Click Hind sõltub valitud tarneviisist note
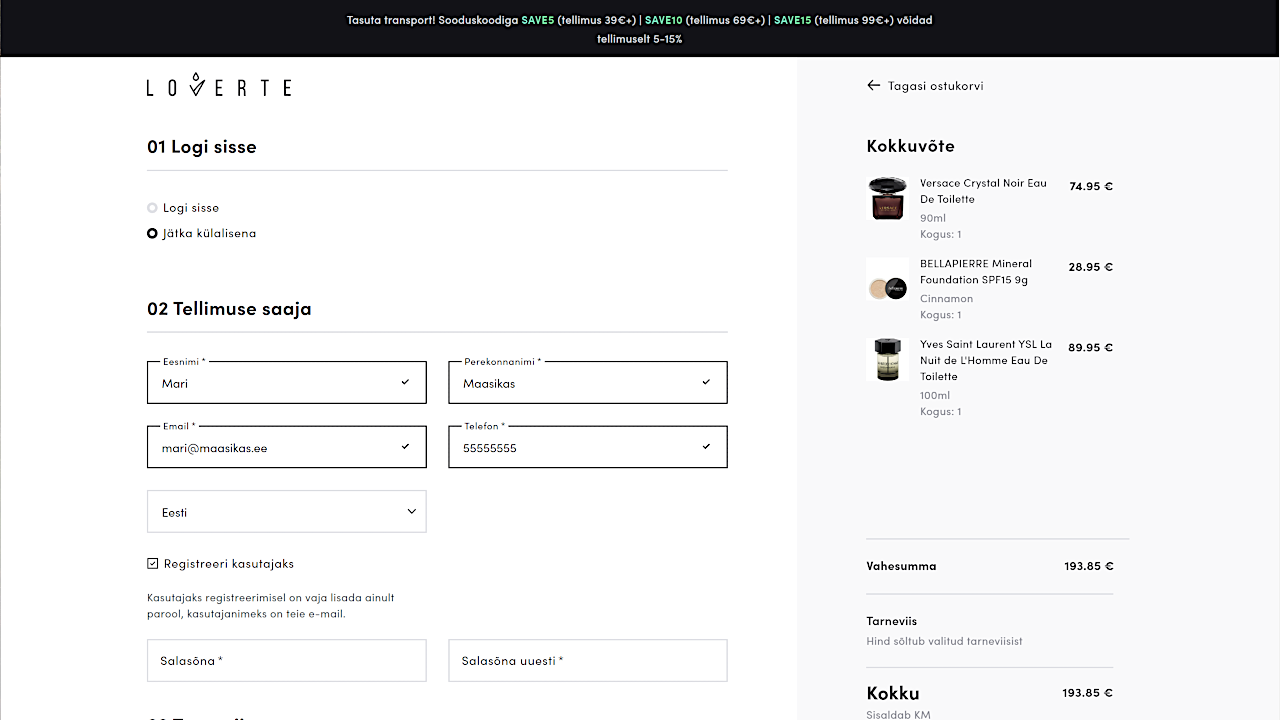1280x720 pixels. 945,641
